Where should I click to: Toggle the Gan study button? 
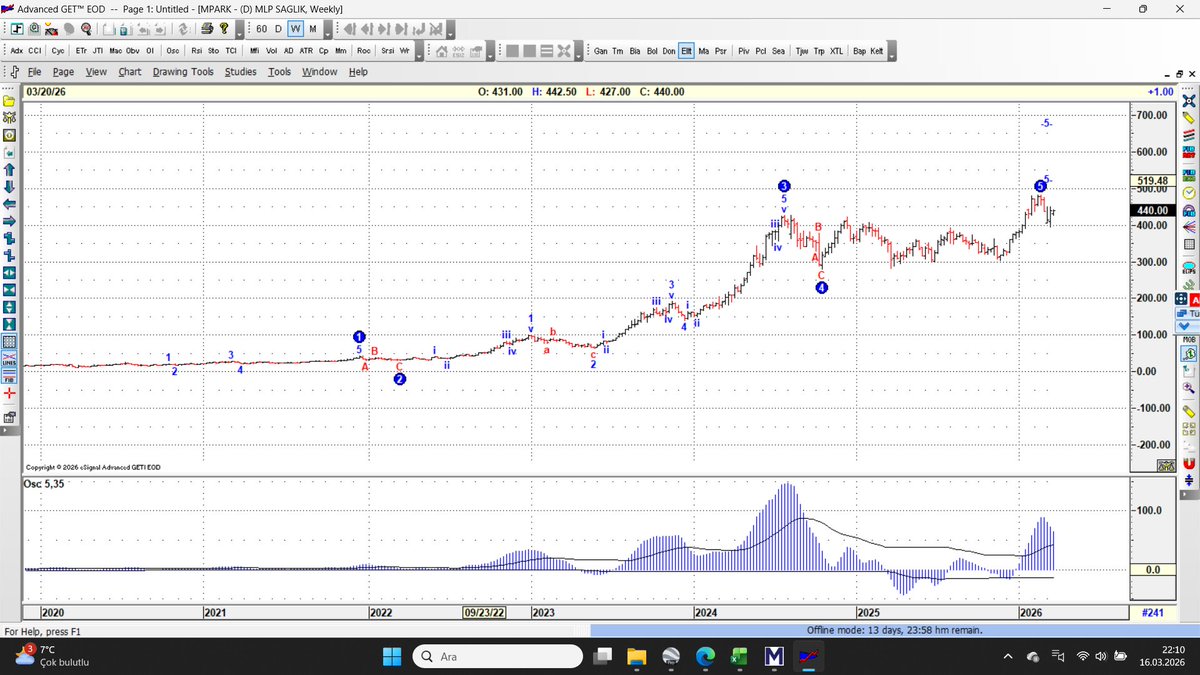(601, 50)
